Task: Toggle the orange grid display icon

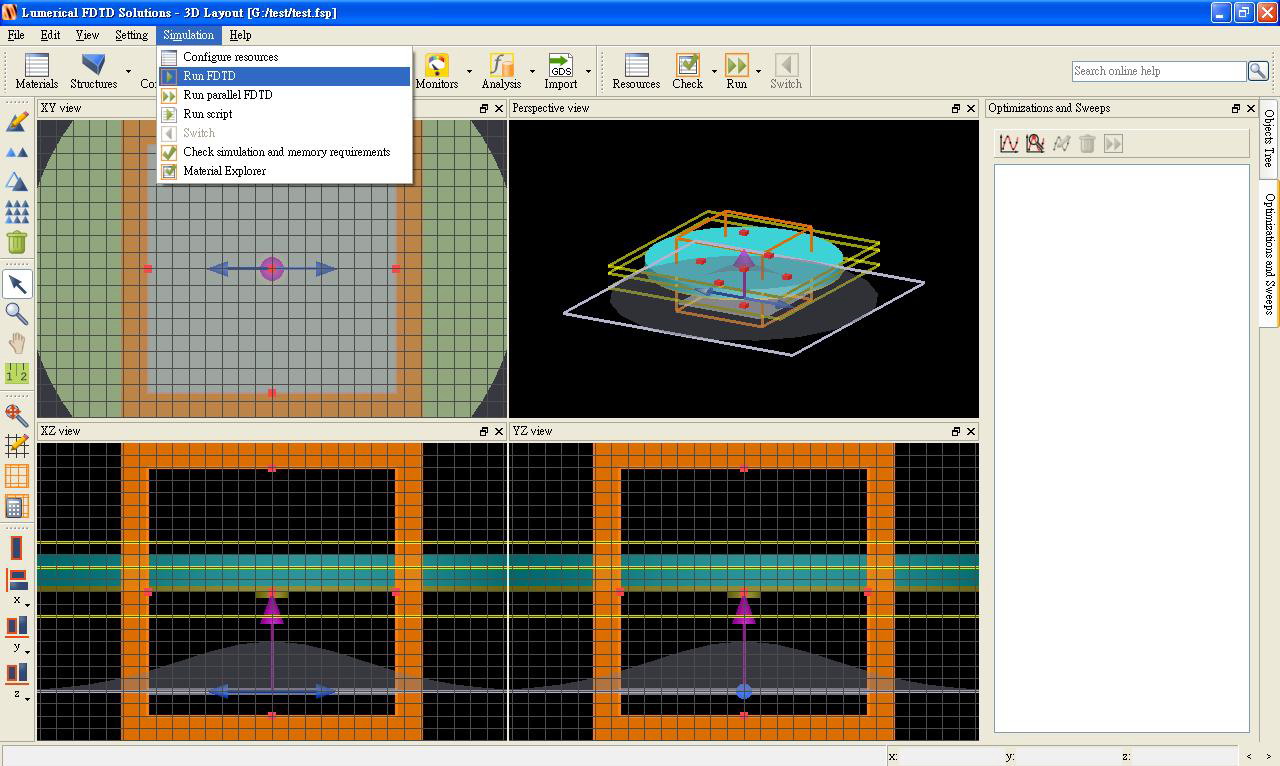Action: 17,476
